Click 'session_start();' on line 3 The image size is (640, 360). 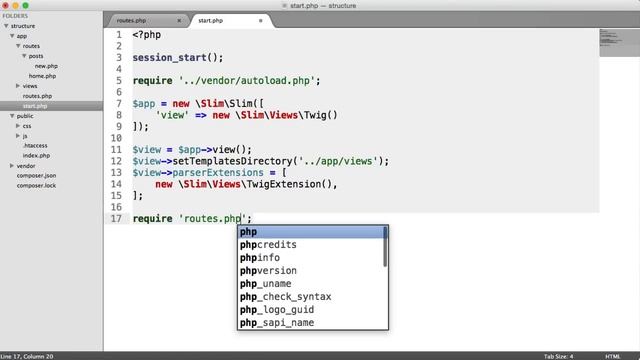[x=178, y=58]
